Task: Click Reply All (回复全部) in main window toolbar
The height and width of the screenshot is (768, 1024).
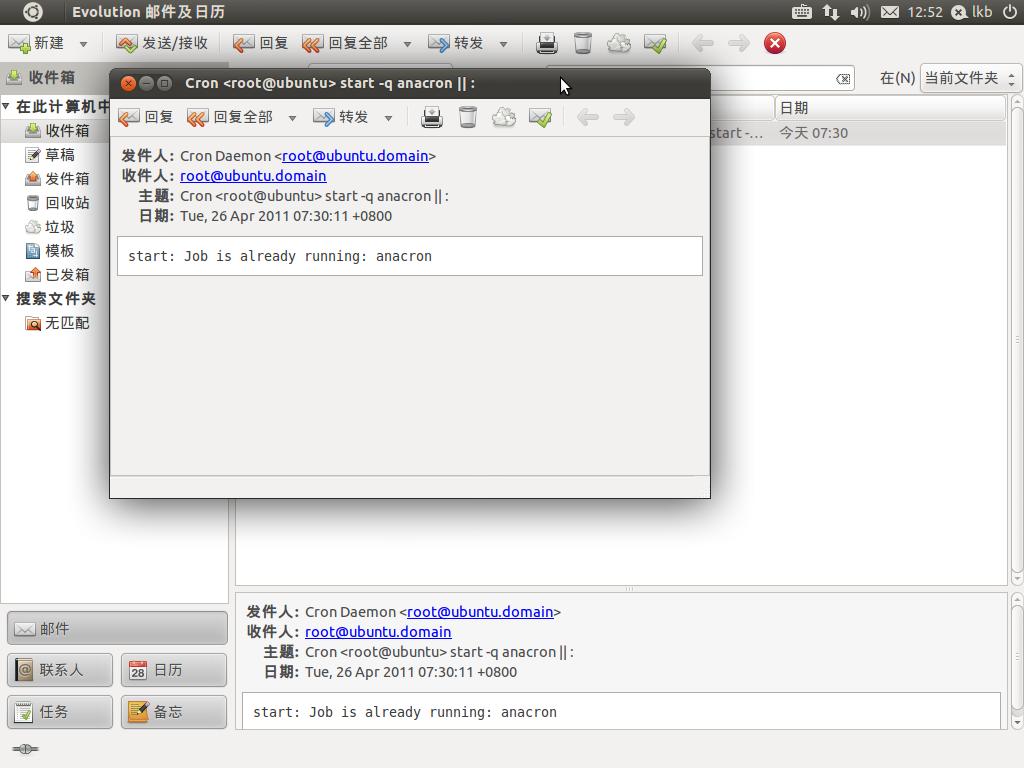Action: [x=345, y=44]
